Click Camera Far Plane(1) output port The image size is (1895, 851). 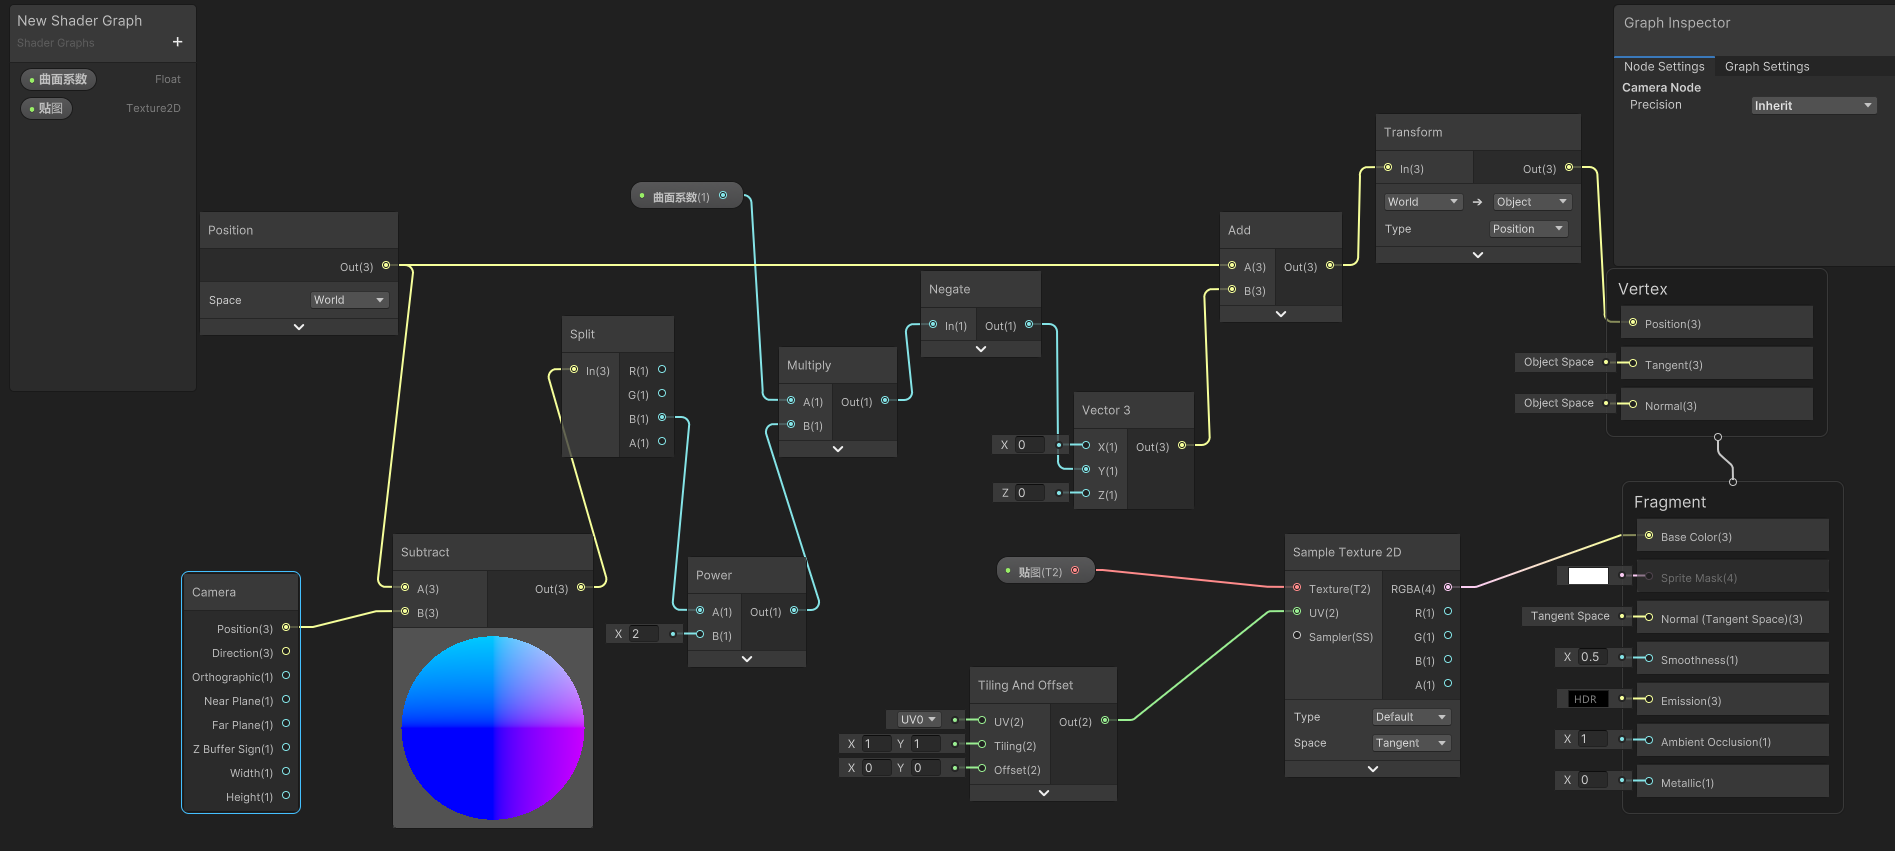286,724
